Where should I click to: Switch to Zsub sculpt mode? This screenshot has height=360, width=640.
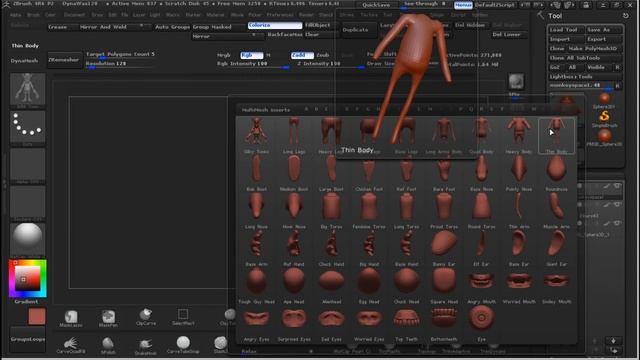pos(322,55)
